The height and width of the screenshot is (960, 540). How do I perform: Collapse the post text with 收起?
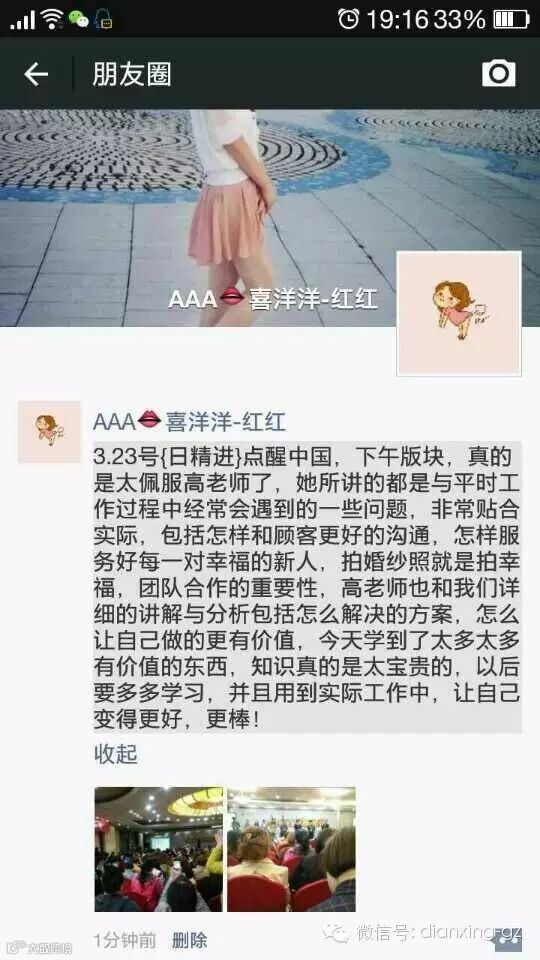(x=116, y=754)
